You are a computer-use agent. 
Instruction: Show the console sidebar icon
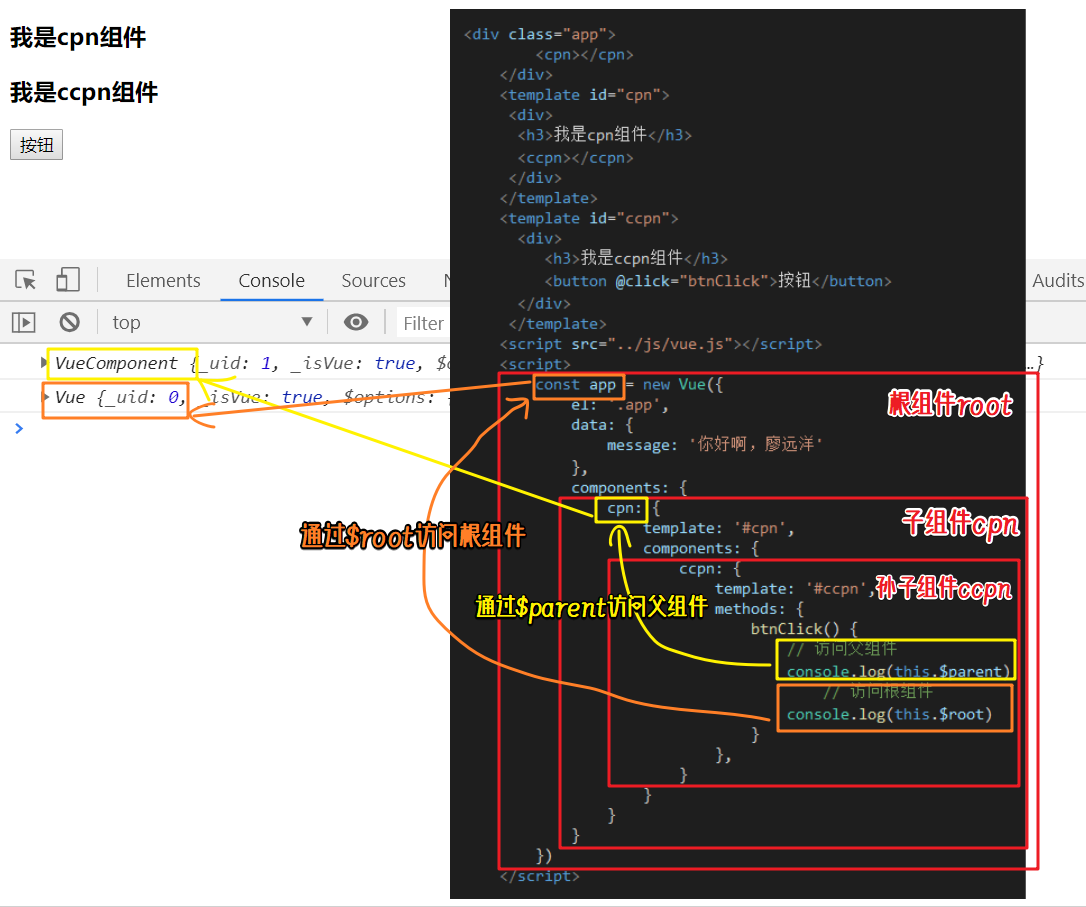[24, 322]
